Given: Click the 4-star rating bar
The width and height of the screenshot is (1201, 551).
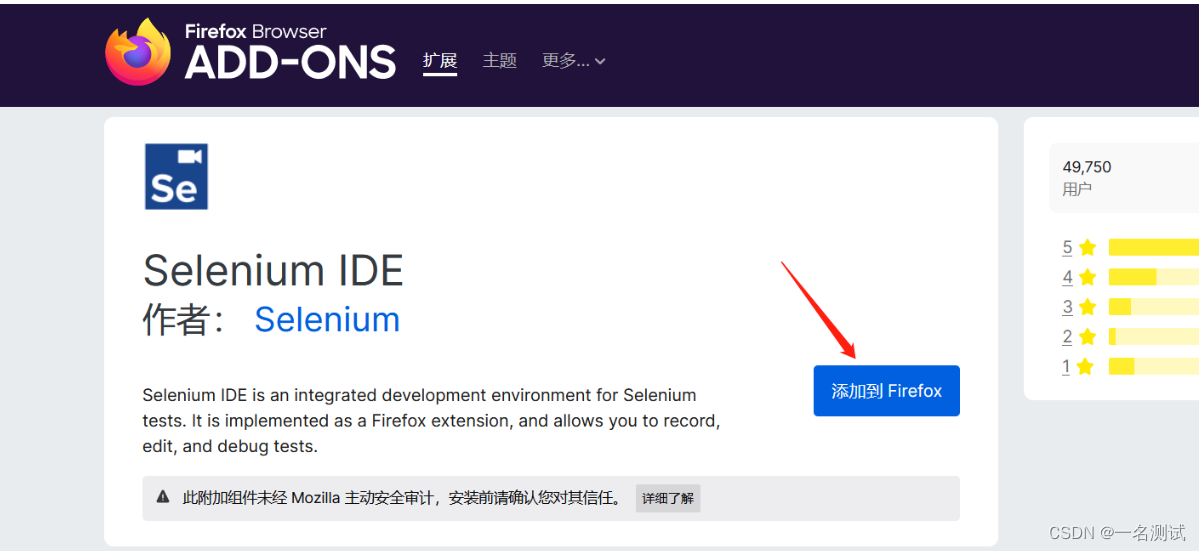Looking at the screenshot, I should [1154, 277].
